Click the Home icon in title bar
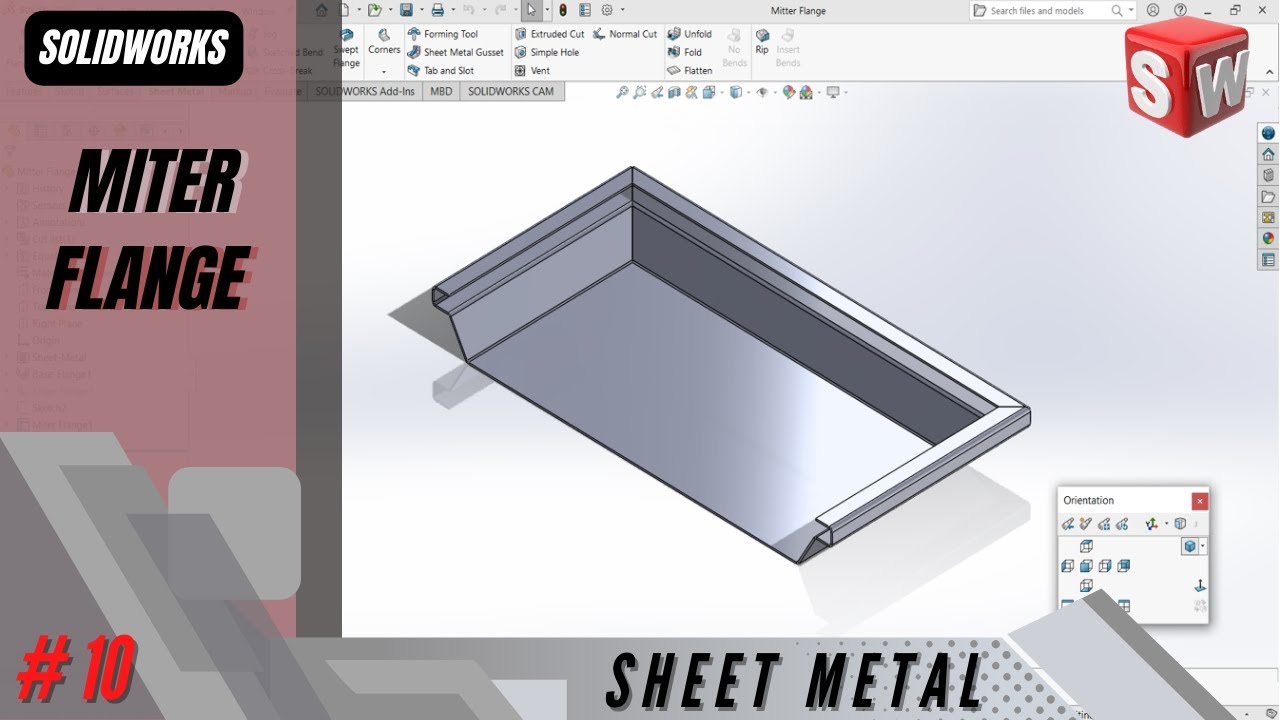Viewport: 1280px width, 720px height. click(x=321, y=10)
